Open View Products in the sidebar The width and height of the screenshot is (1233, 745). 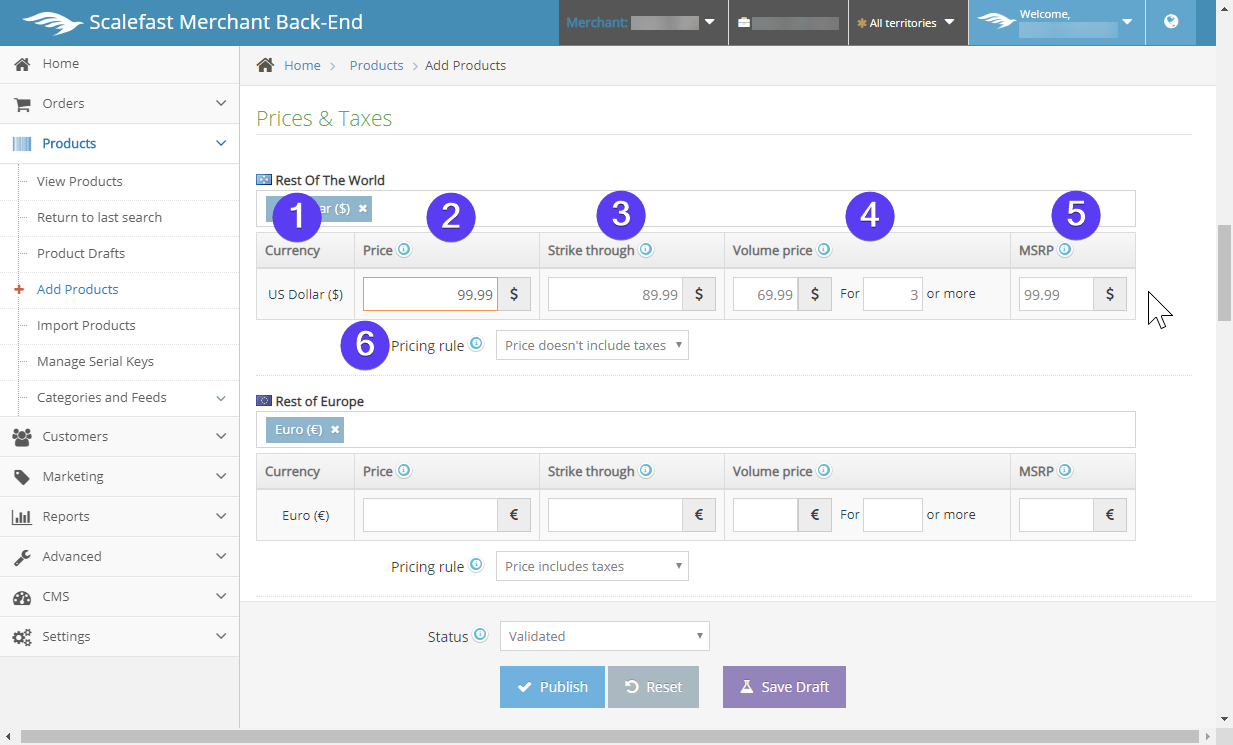(80, 182)
